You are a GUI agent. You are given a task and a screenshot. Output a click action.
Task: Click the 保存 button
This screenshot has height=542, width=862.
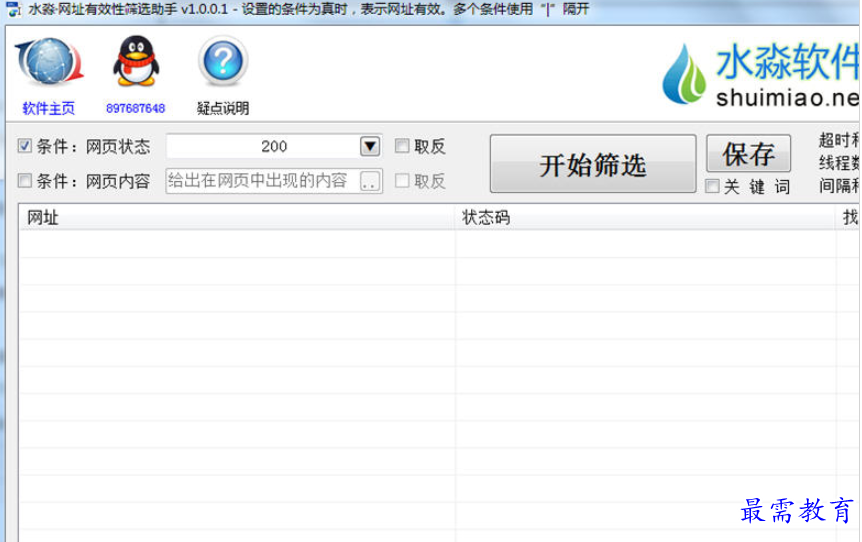point(748,153)
